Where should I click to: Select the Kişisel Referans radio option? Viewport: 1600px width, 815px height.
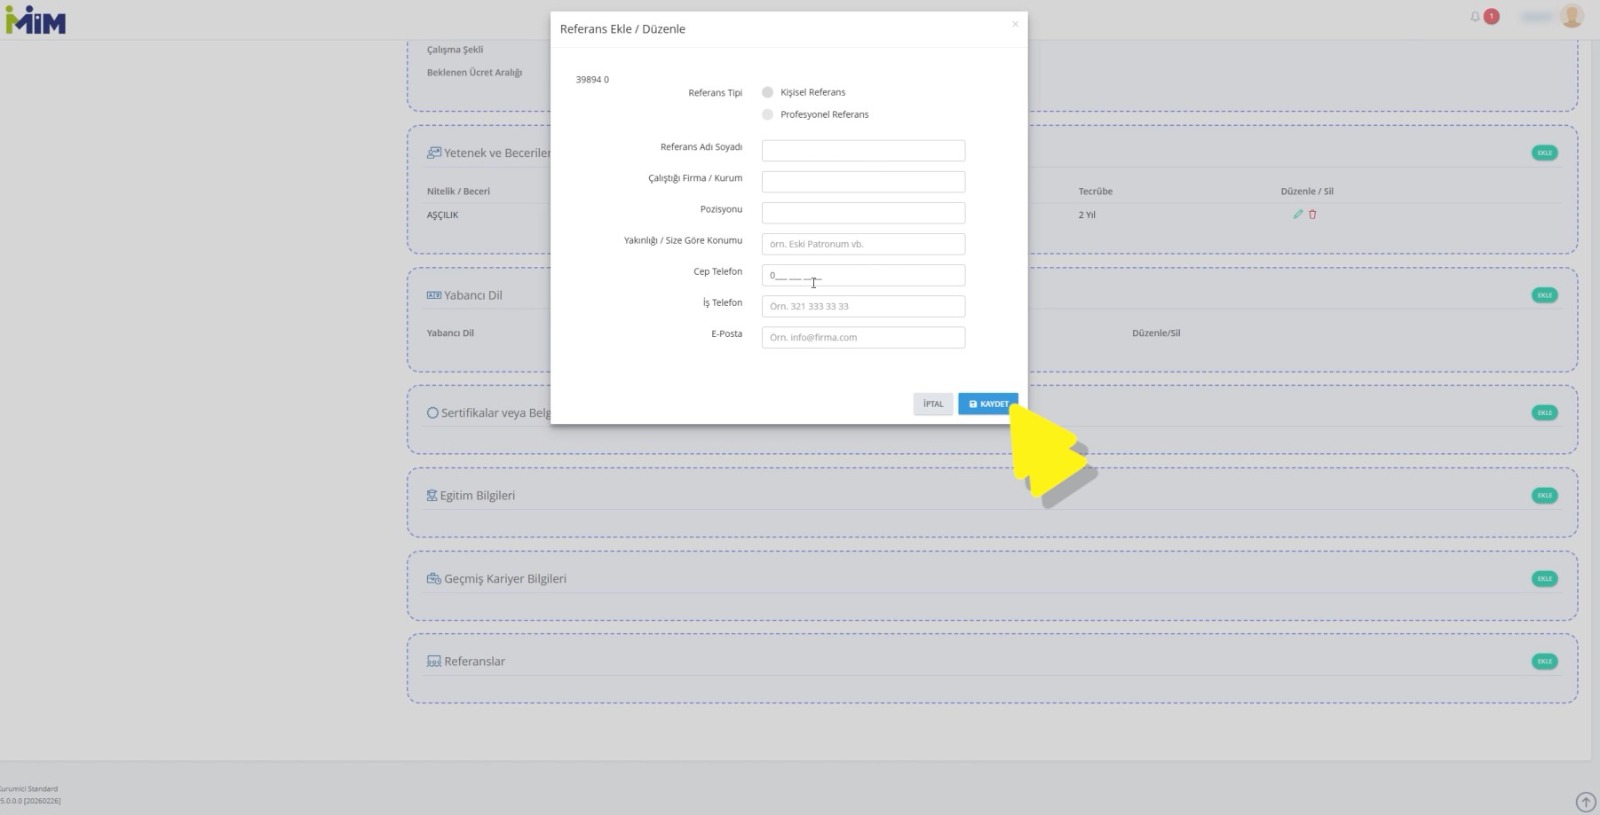click(768, 92)
